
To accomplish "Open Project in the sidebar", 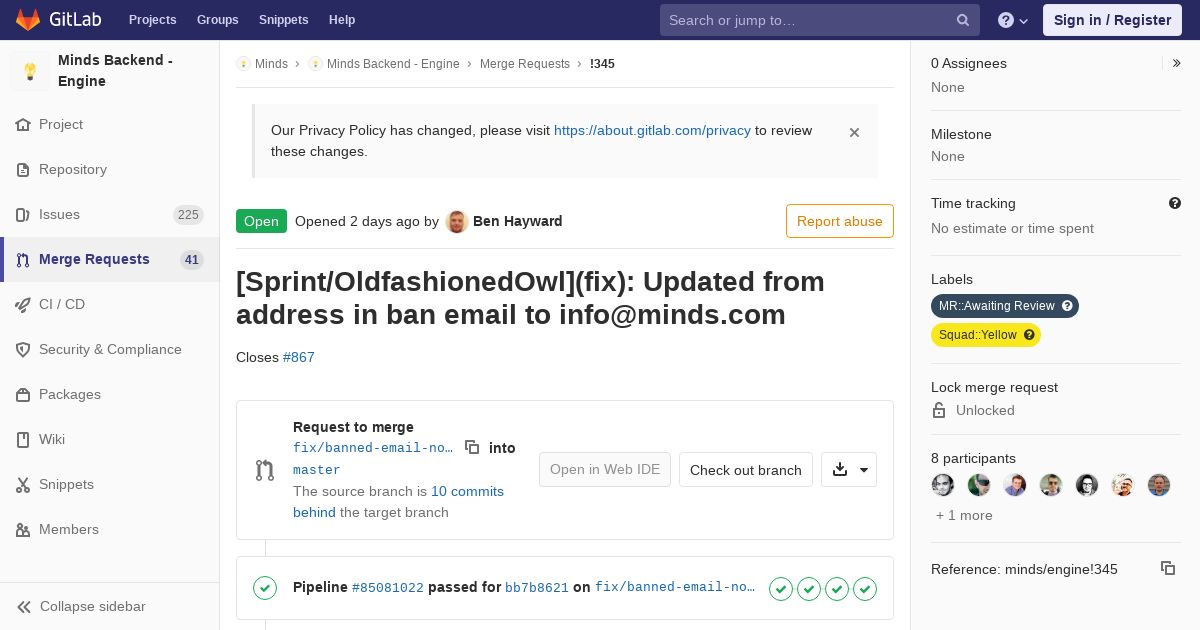I will click(x=110, y=124).
